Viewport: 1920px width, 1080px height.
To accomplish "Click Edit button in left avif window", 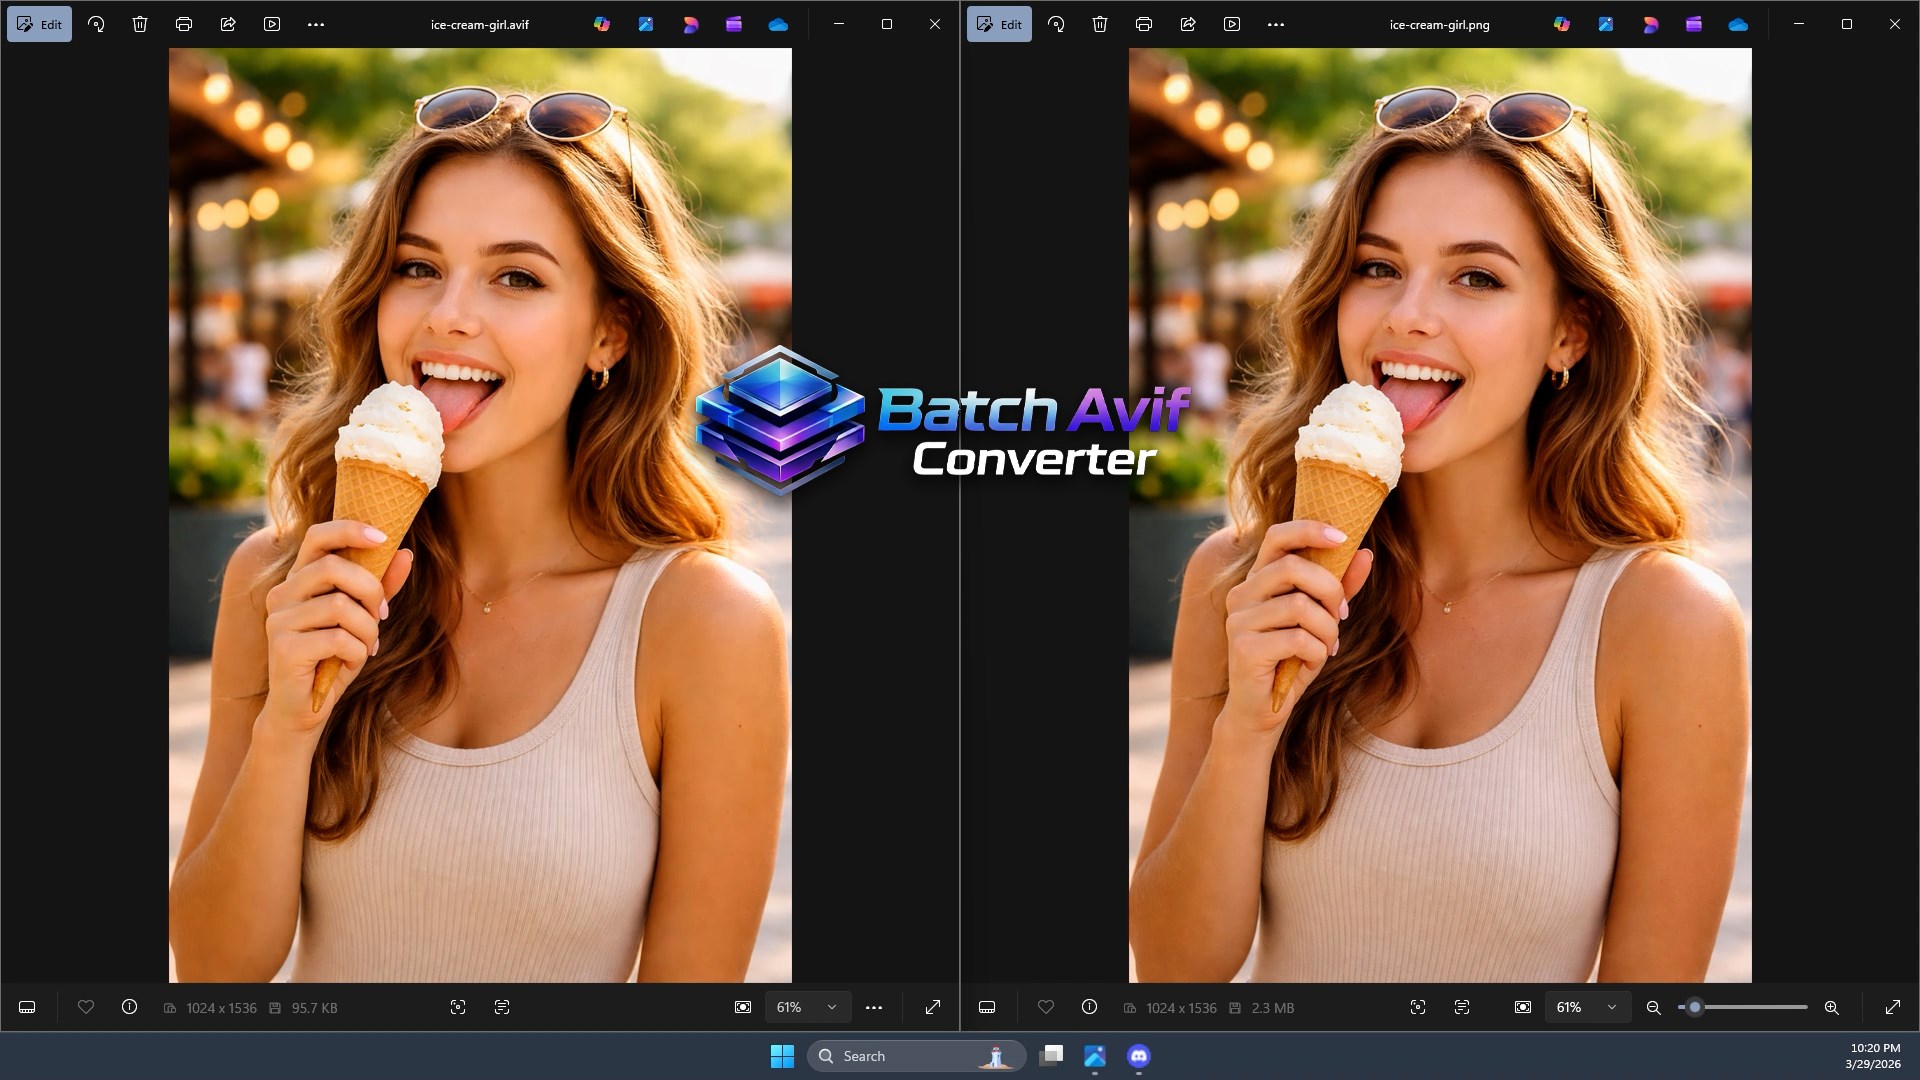I will (x=40, y=24).
